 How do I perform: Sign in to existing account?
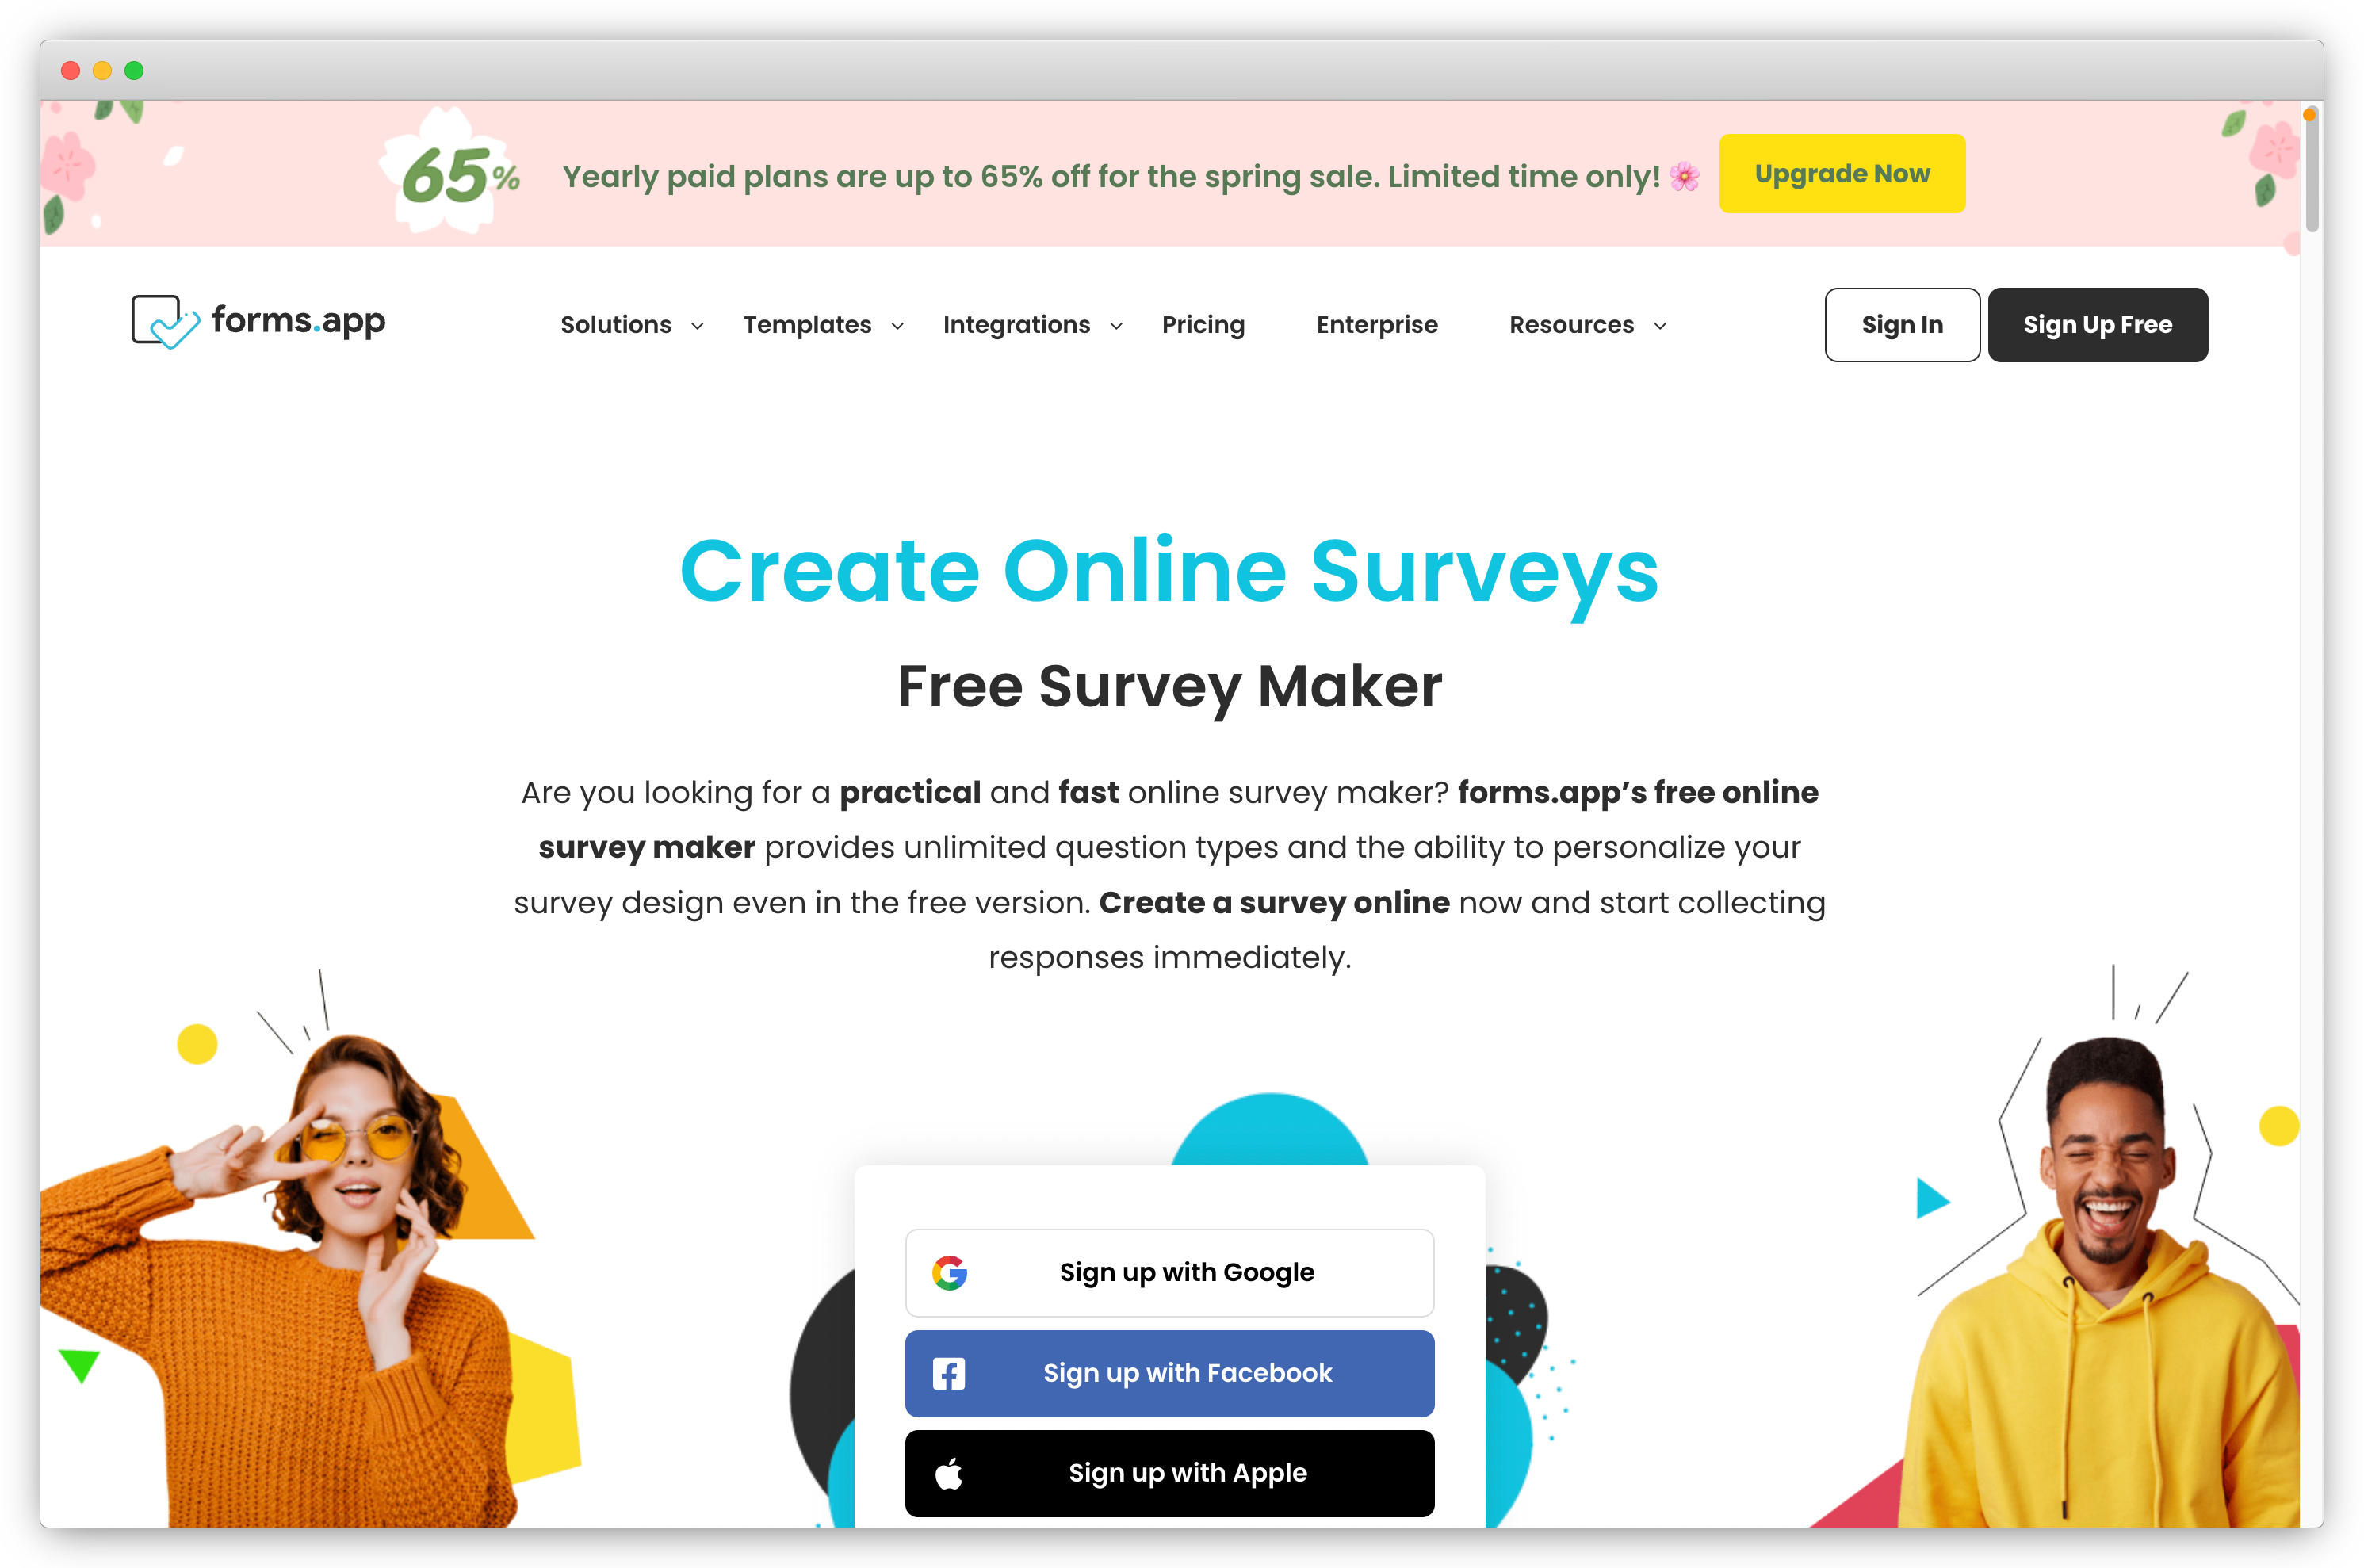point(1900,323)
